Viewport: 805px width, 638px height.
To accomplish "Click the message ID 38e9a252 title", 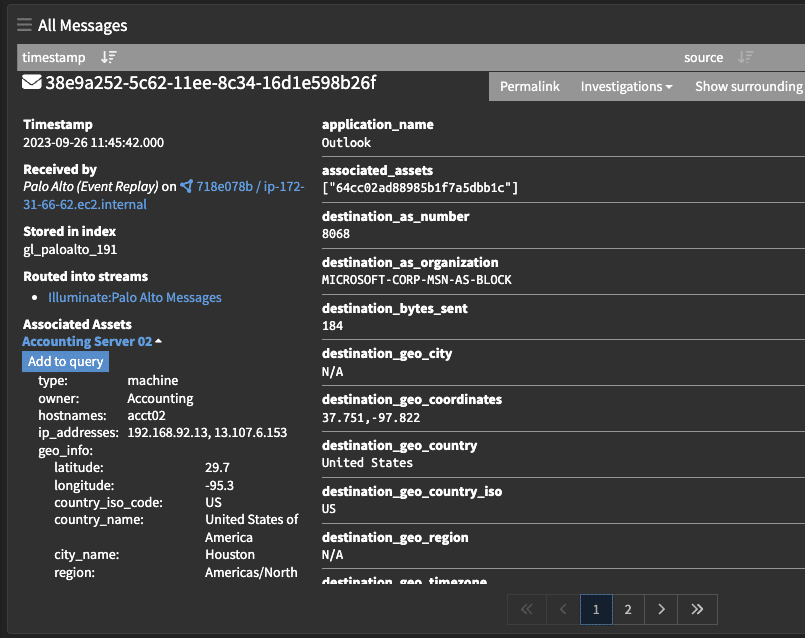I will click(210, 83).
